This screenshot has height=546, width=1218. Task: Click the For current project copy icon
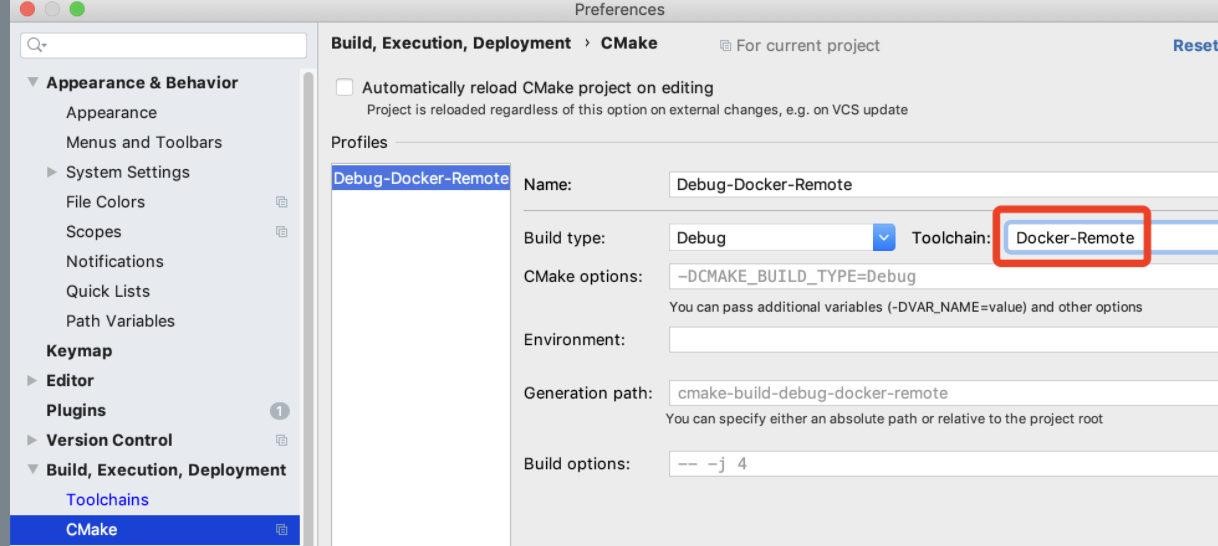725,46
